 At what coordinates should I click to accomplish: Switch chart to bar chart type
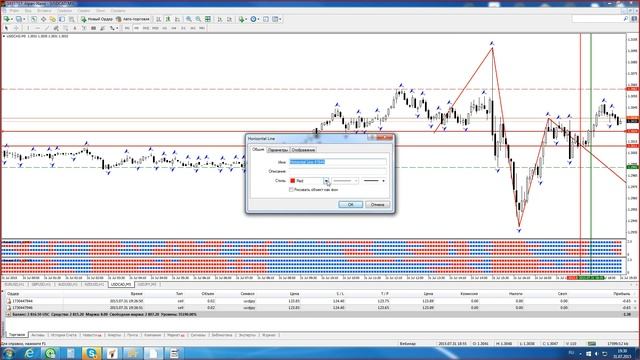pyautogui.click(x=158, y=19)
